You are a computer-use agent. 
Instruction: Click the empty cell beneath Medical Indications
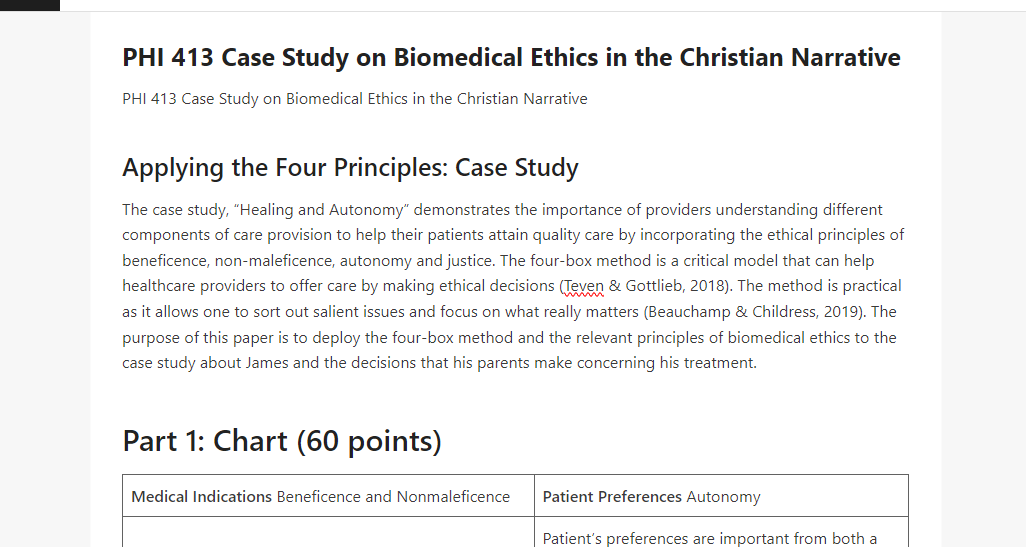[328, 533]
